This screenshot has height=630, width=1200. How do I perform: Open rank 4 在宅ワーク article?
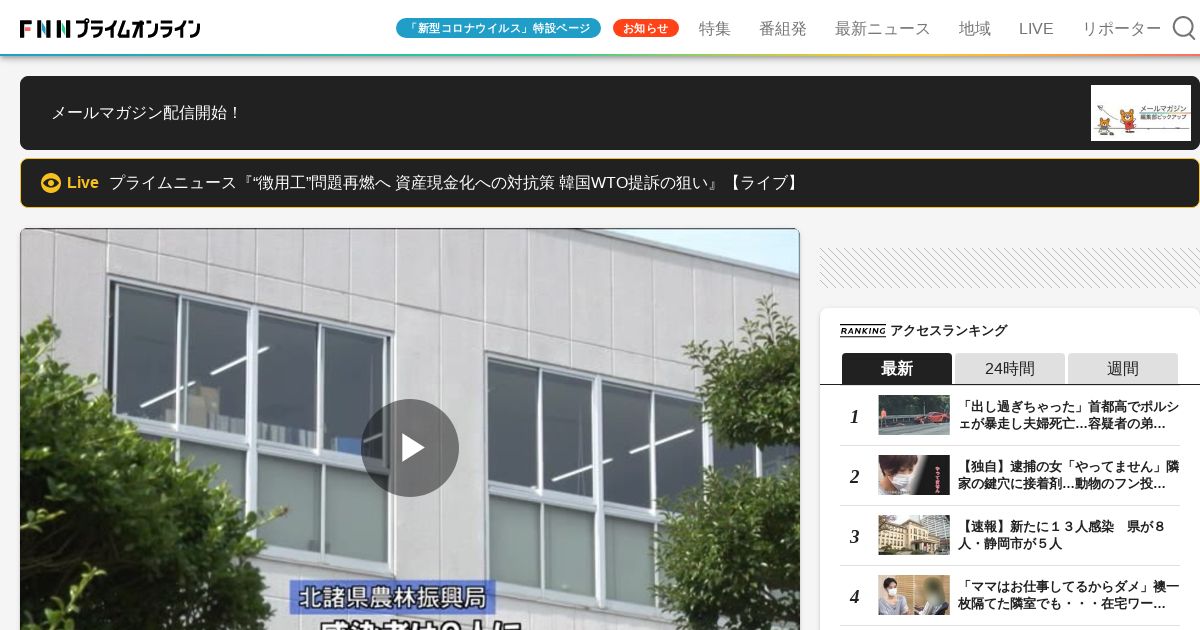(1068, 595)
